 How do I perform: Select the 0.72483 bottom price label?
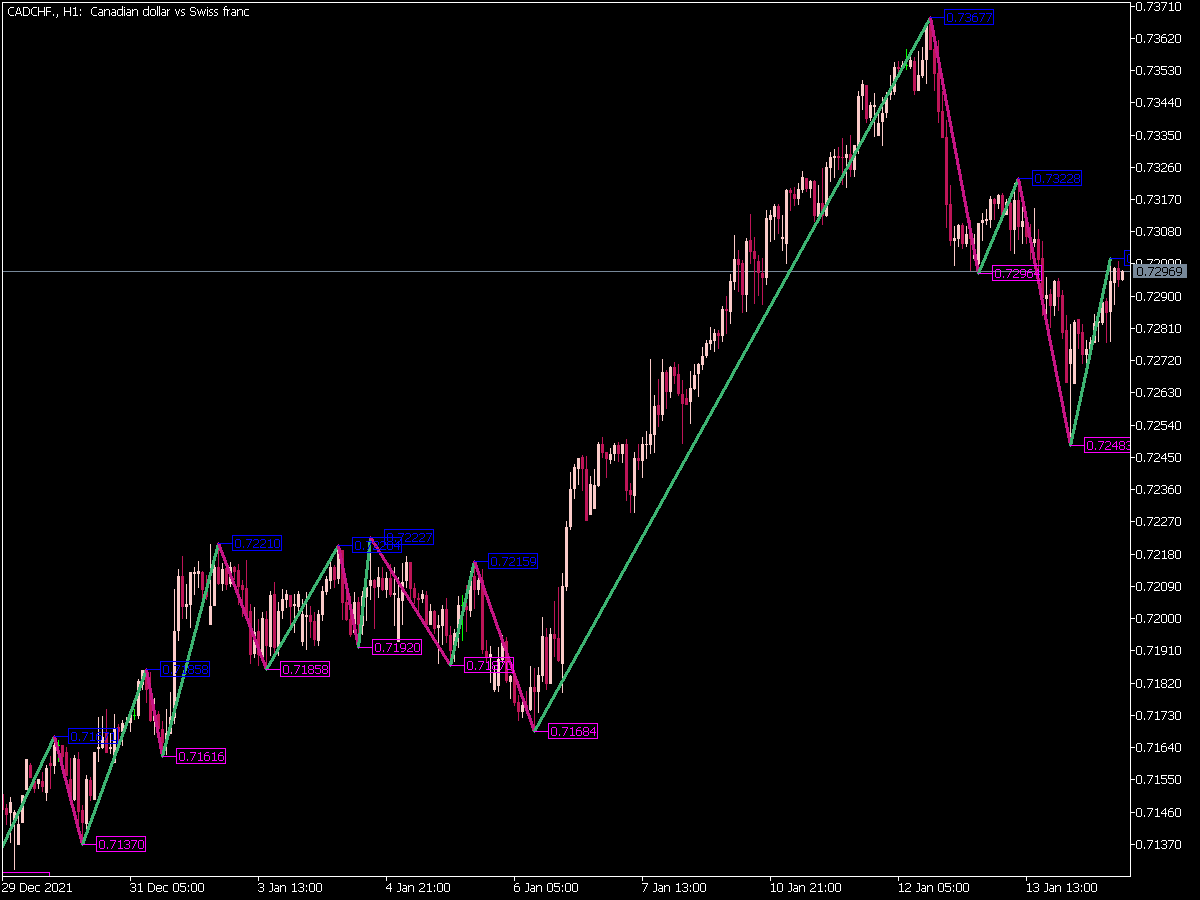1106,446
